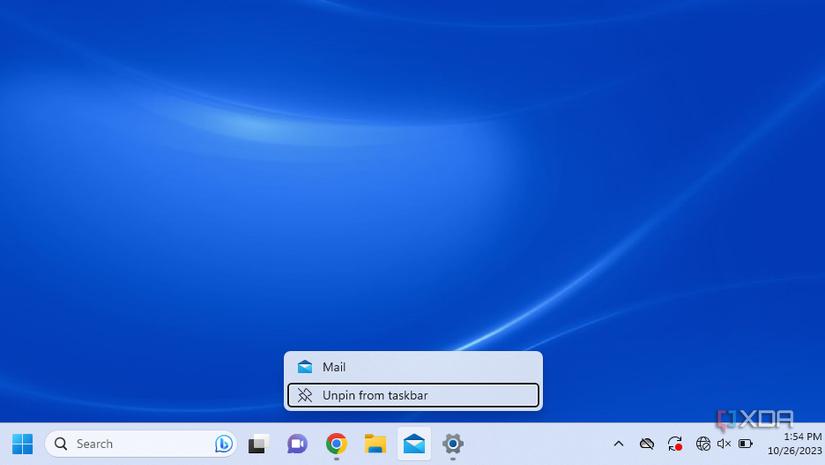Viewport: 825px width, 465px height.
Task: Click the battery status tray icon
Action: (746, 444)
